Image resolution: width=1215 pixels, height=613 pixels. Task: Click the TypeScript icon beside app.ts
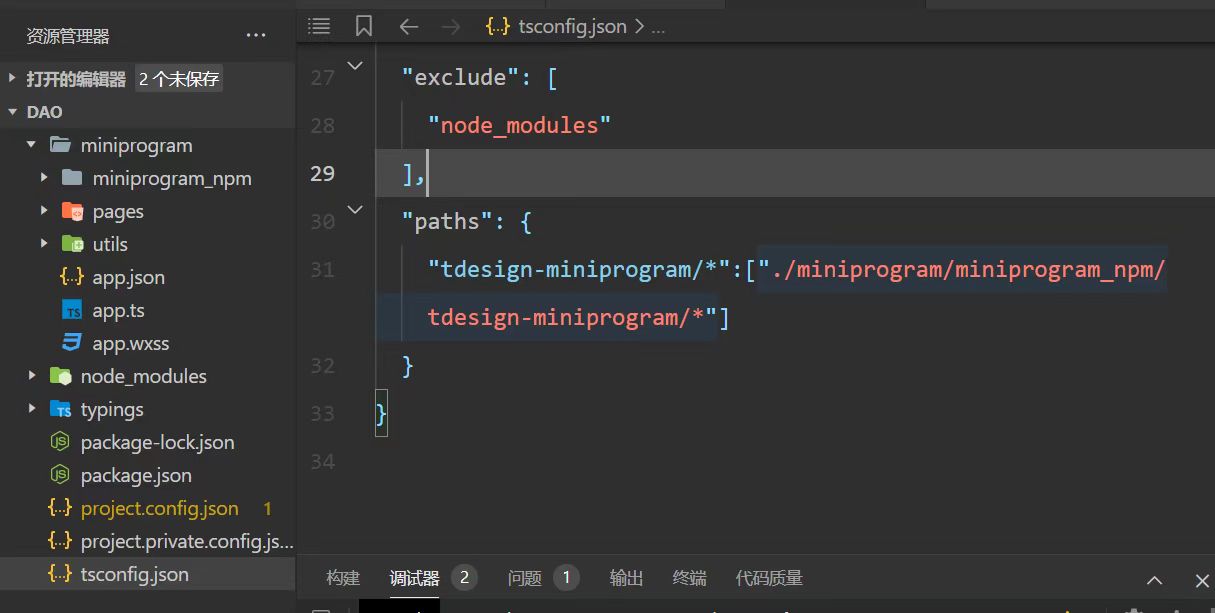point(71,310)
